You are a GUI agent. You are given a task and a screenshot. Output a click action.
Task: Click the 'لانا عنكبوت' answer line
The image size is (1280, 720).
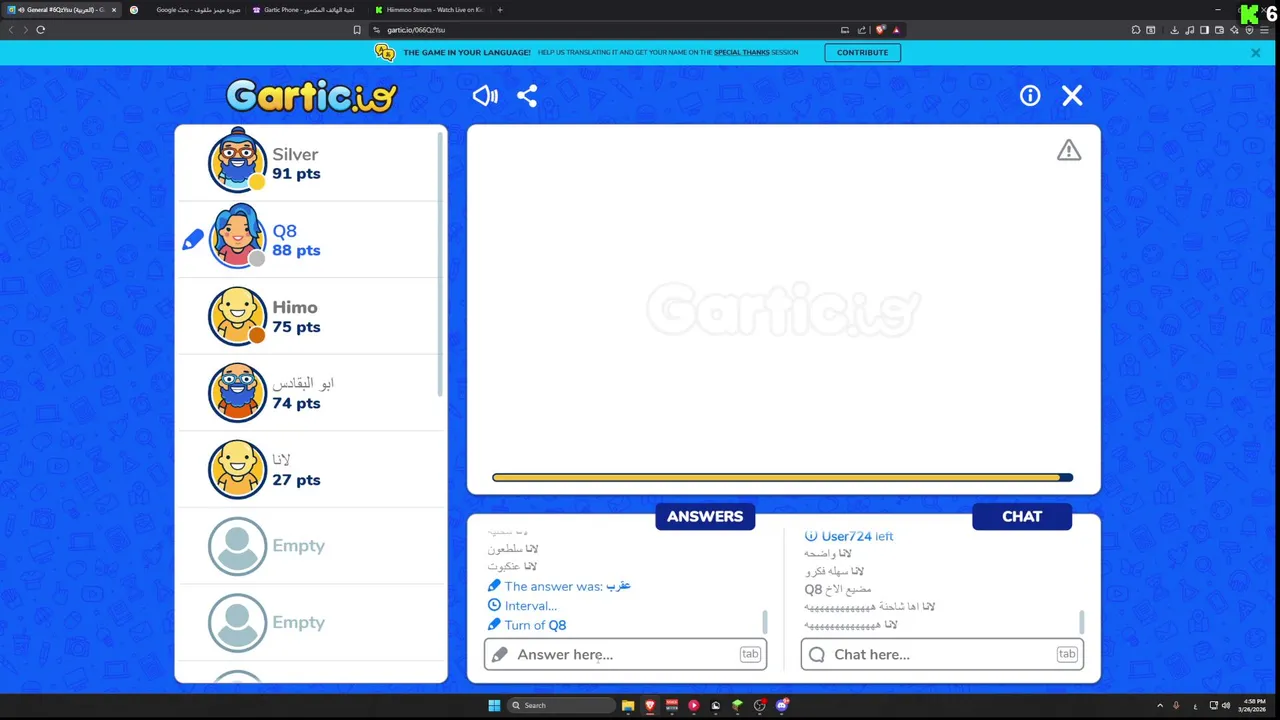click(x=513, y=567)
